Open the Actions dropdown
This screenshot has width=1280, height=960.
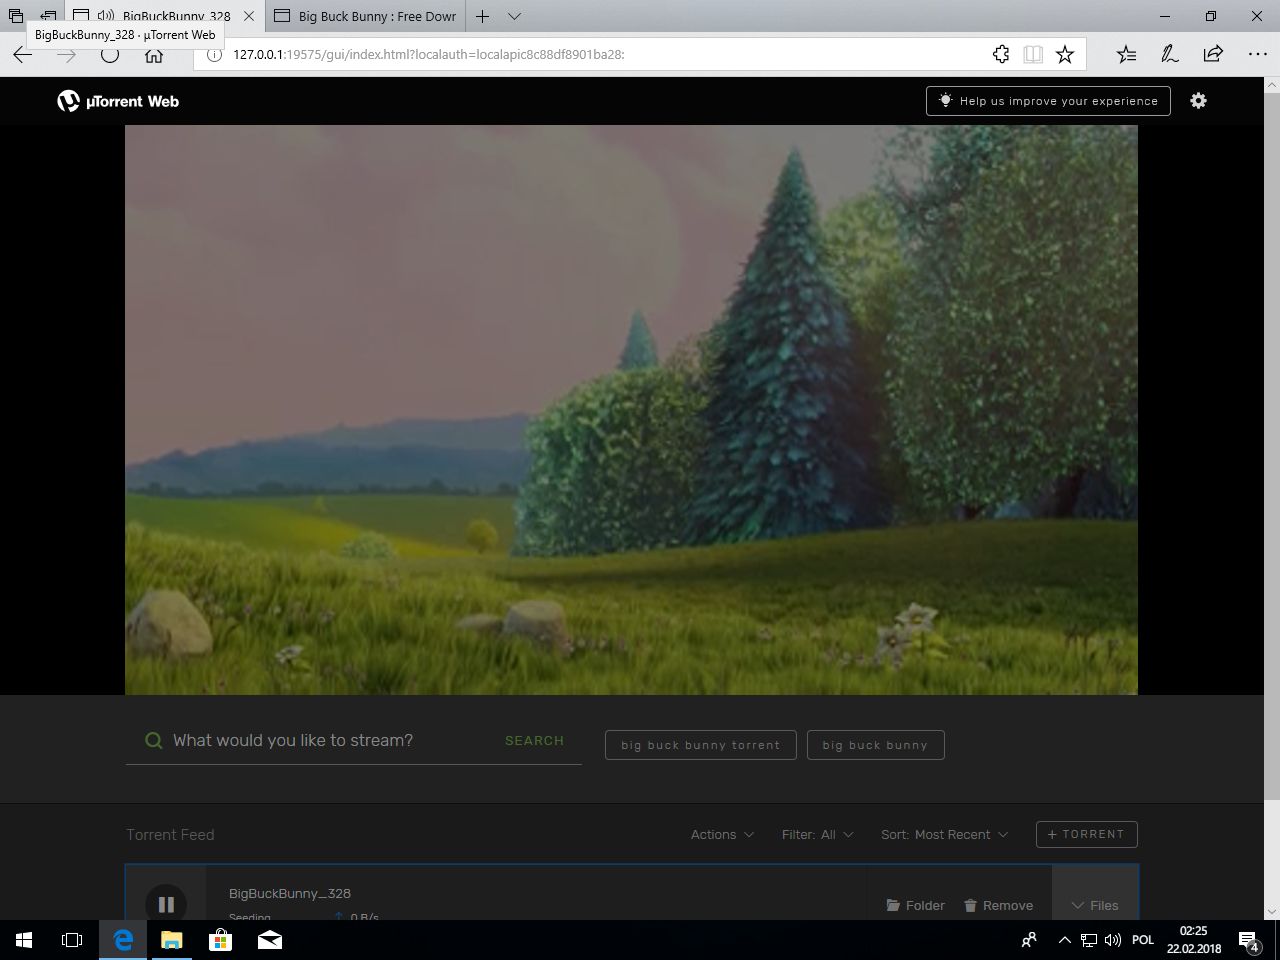click(x=722, y=834)
